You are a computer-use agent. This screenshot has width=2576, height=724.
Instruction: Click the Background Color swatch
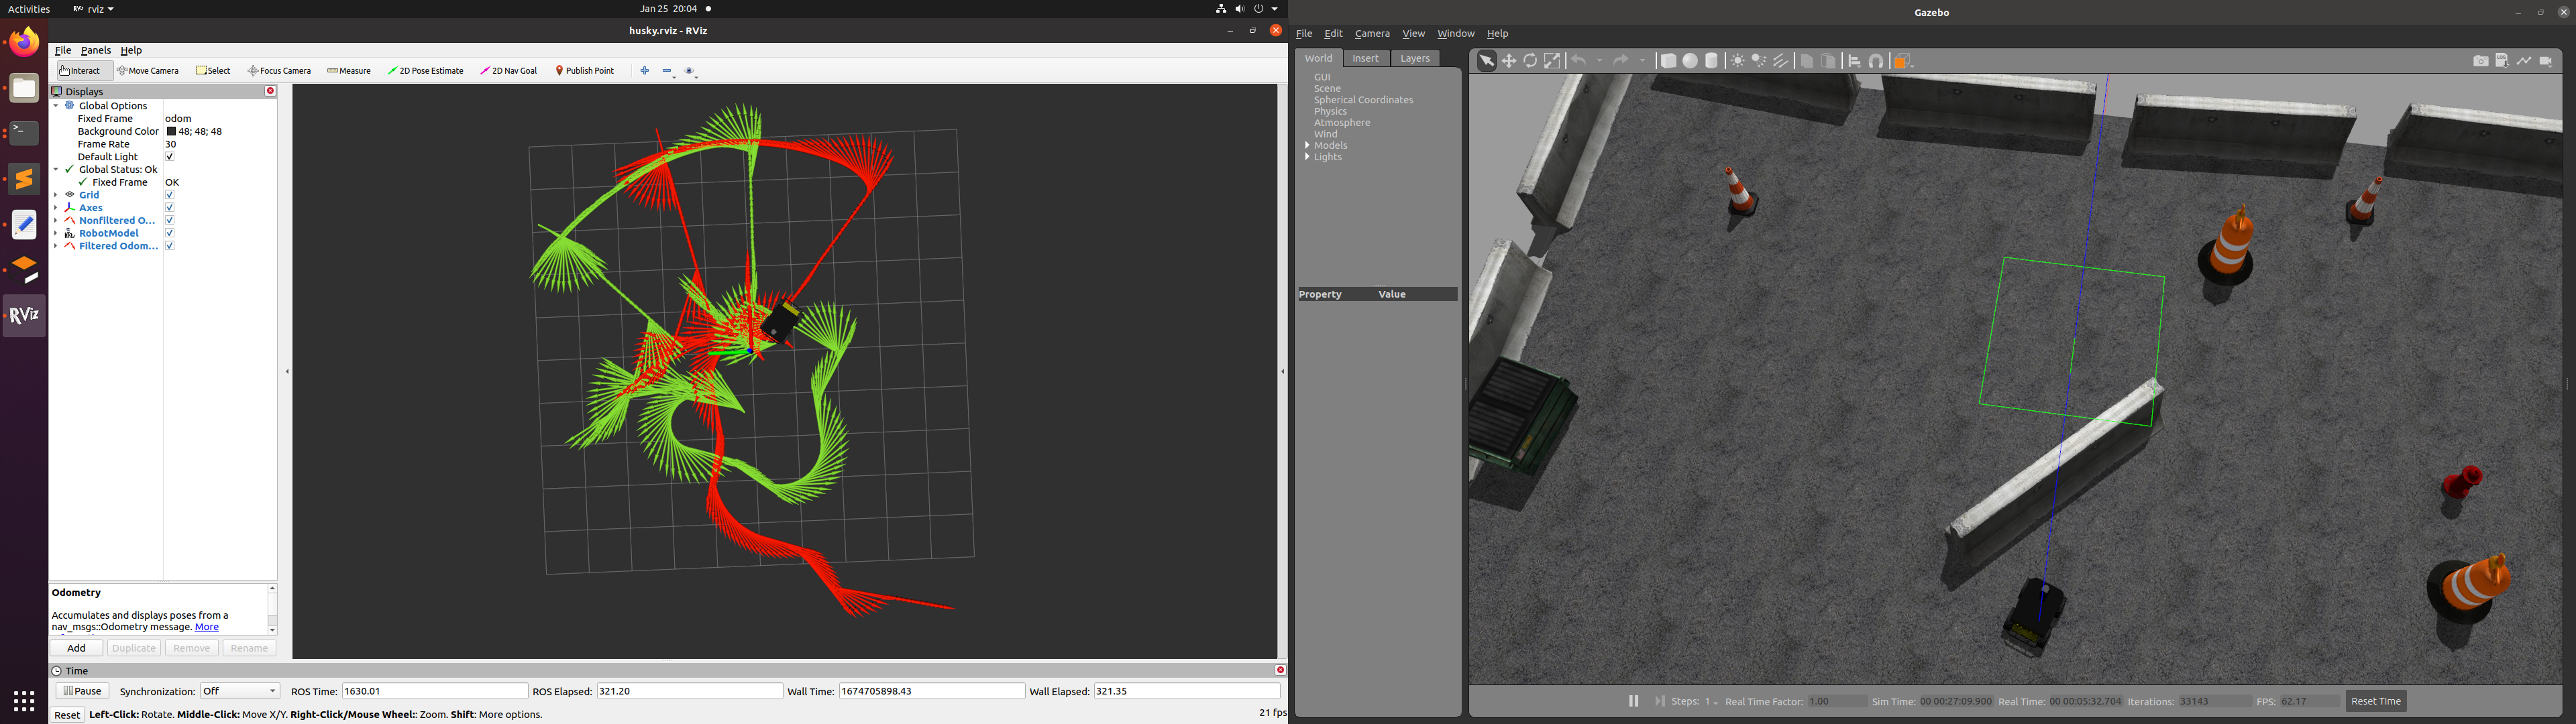(x=172, y=132)
